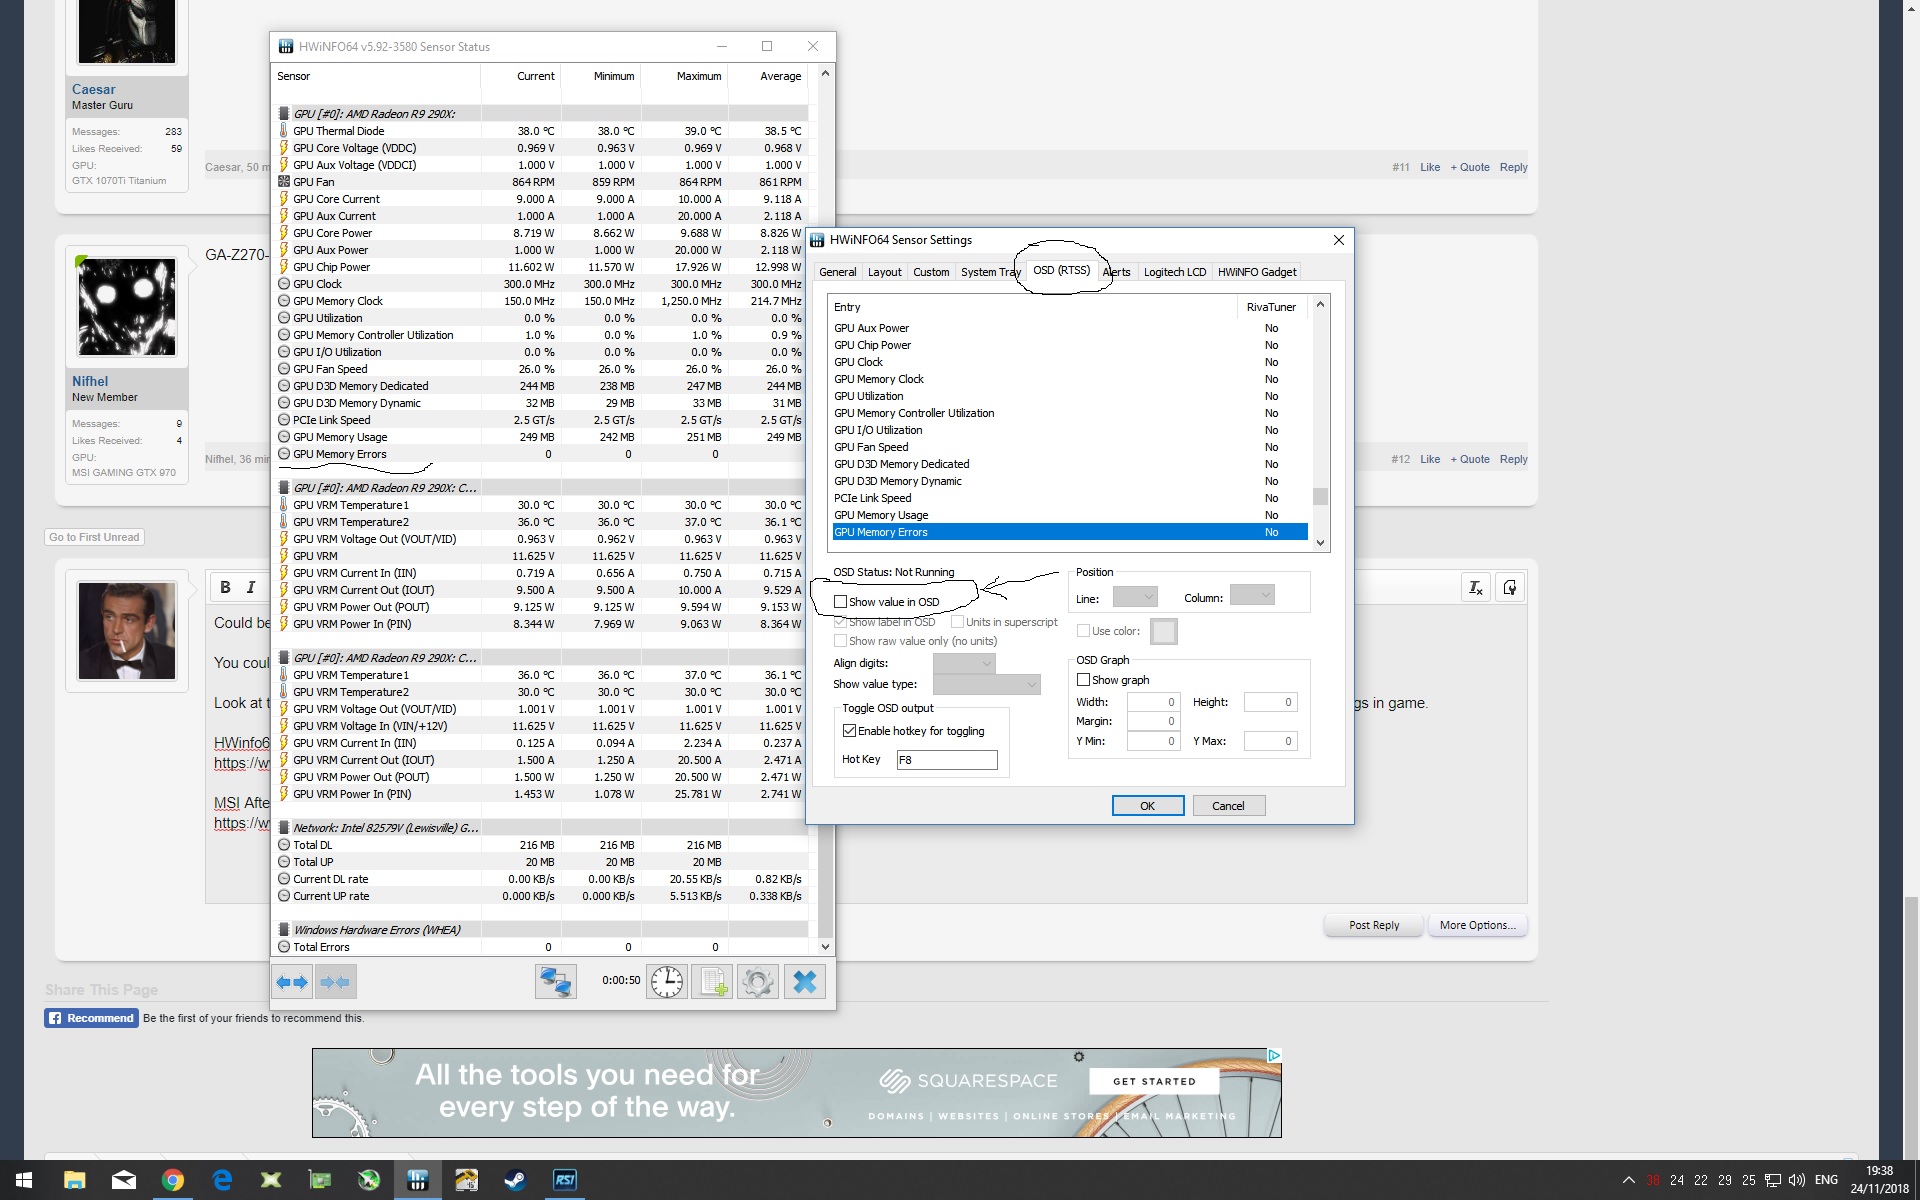Click the volume icon in system tray

pyautogui.click(x=1797, y=1180)
